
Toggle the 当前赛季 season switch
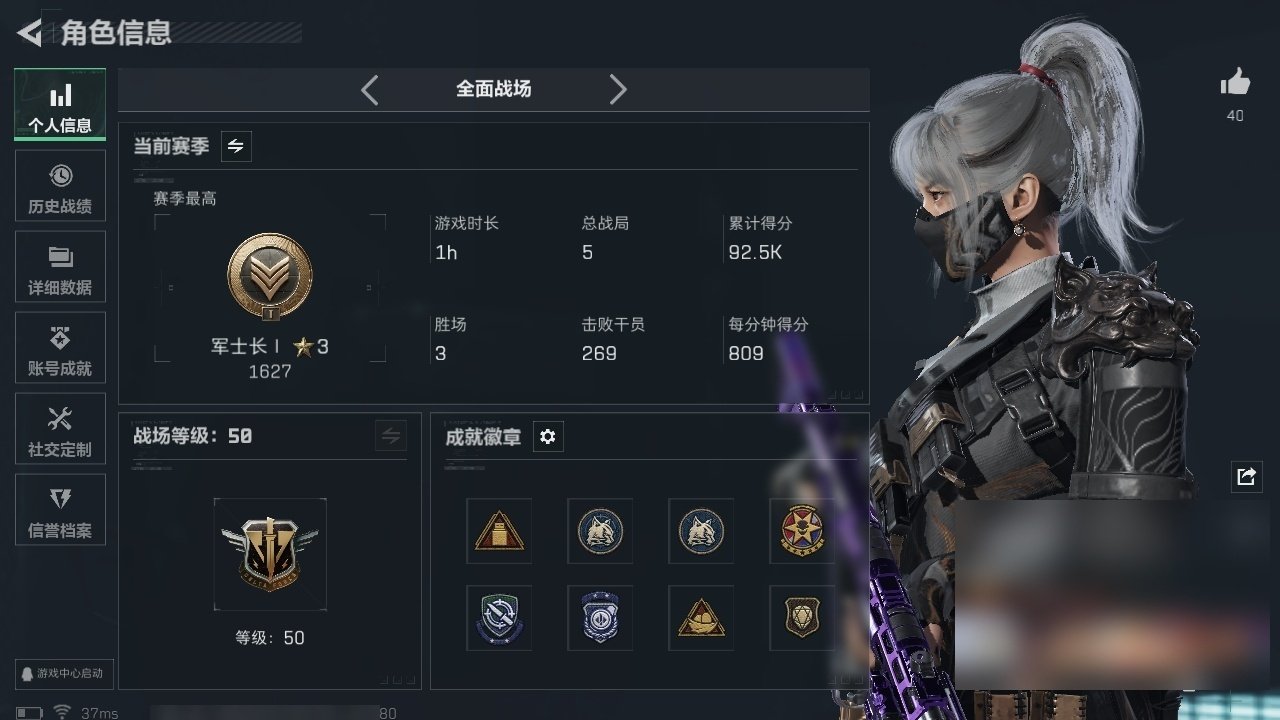(x=236, y=146)
